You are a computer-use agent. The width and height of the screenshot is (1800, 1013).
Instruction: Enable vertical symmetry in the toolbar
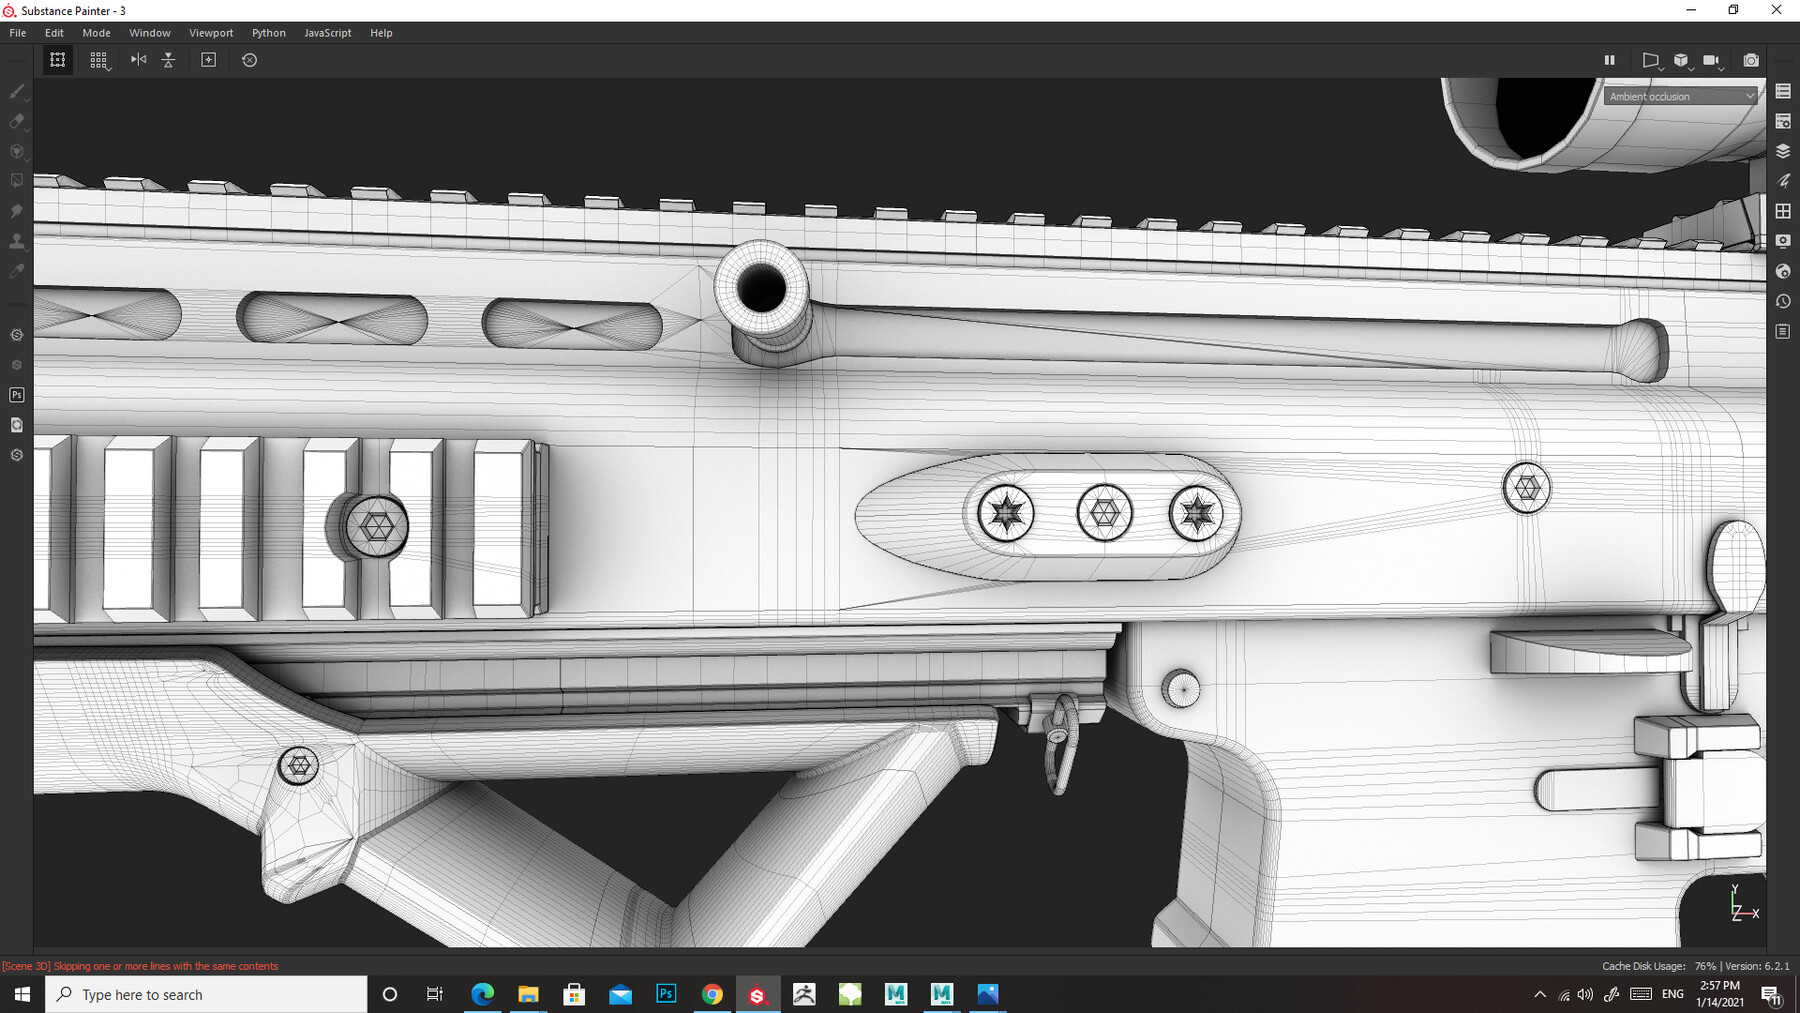[168, 60]
